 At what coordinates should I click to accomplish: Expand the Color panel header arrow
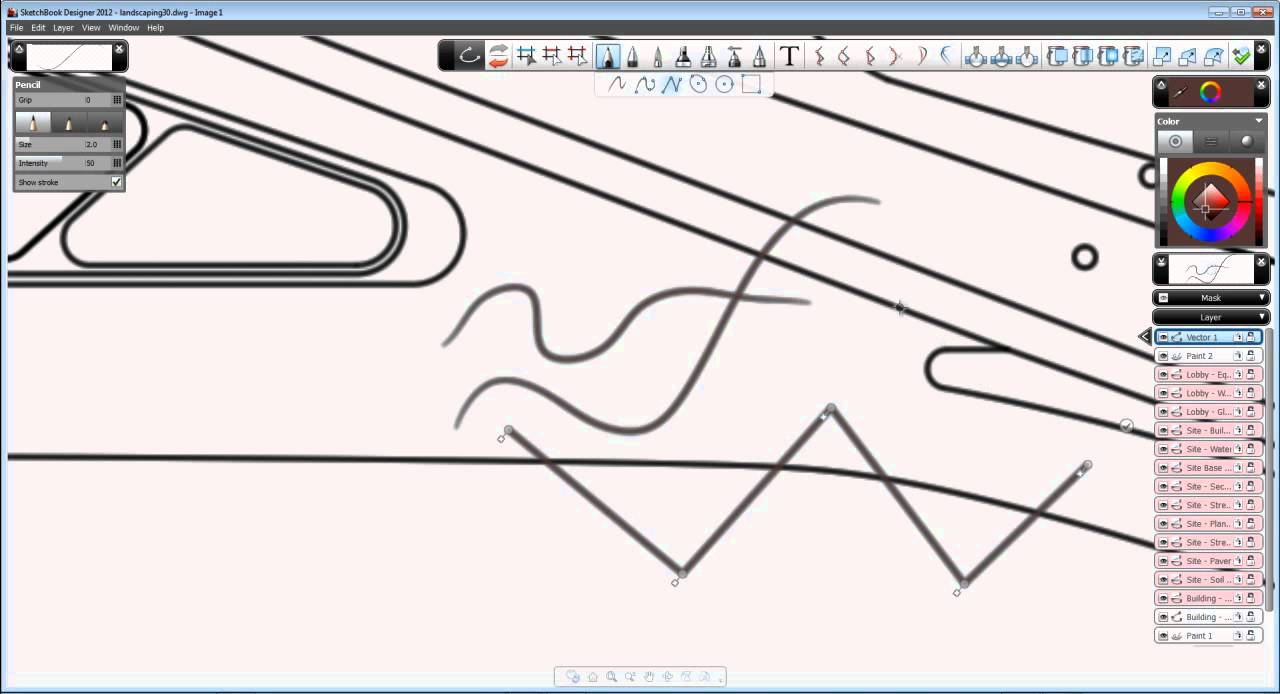coord(1258,121)
